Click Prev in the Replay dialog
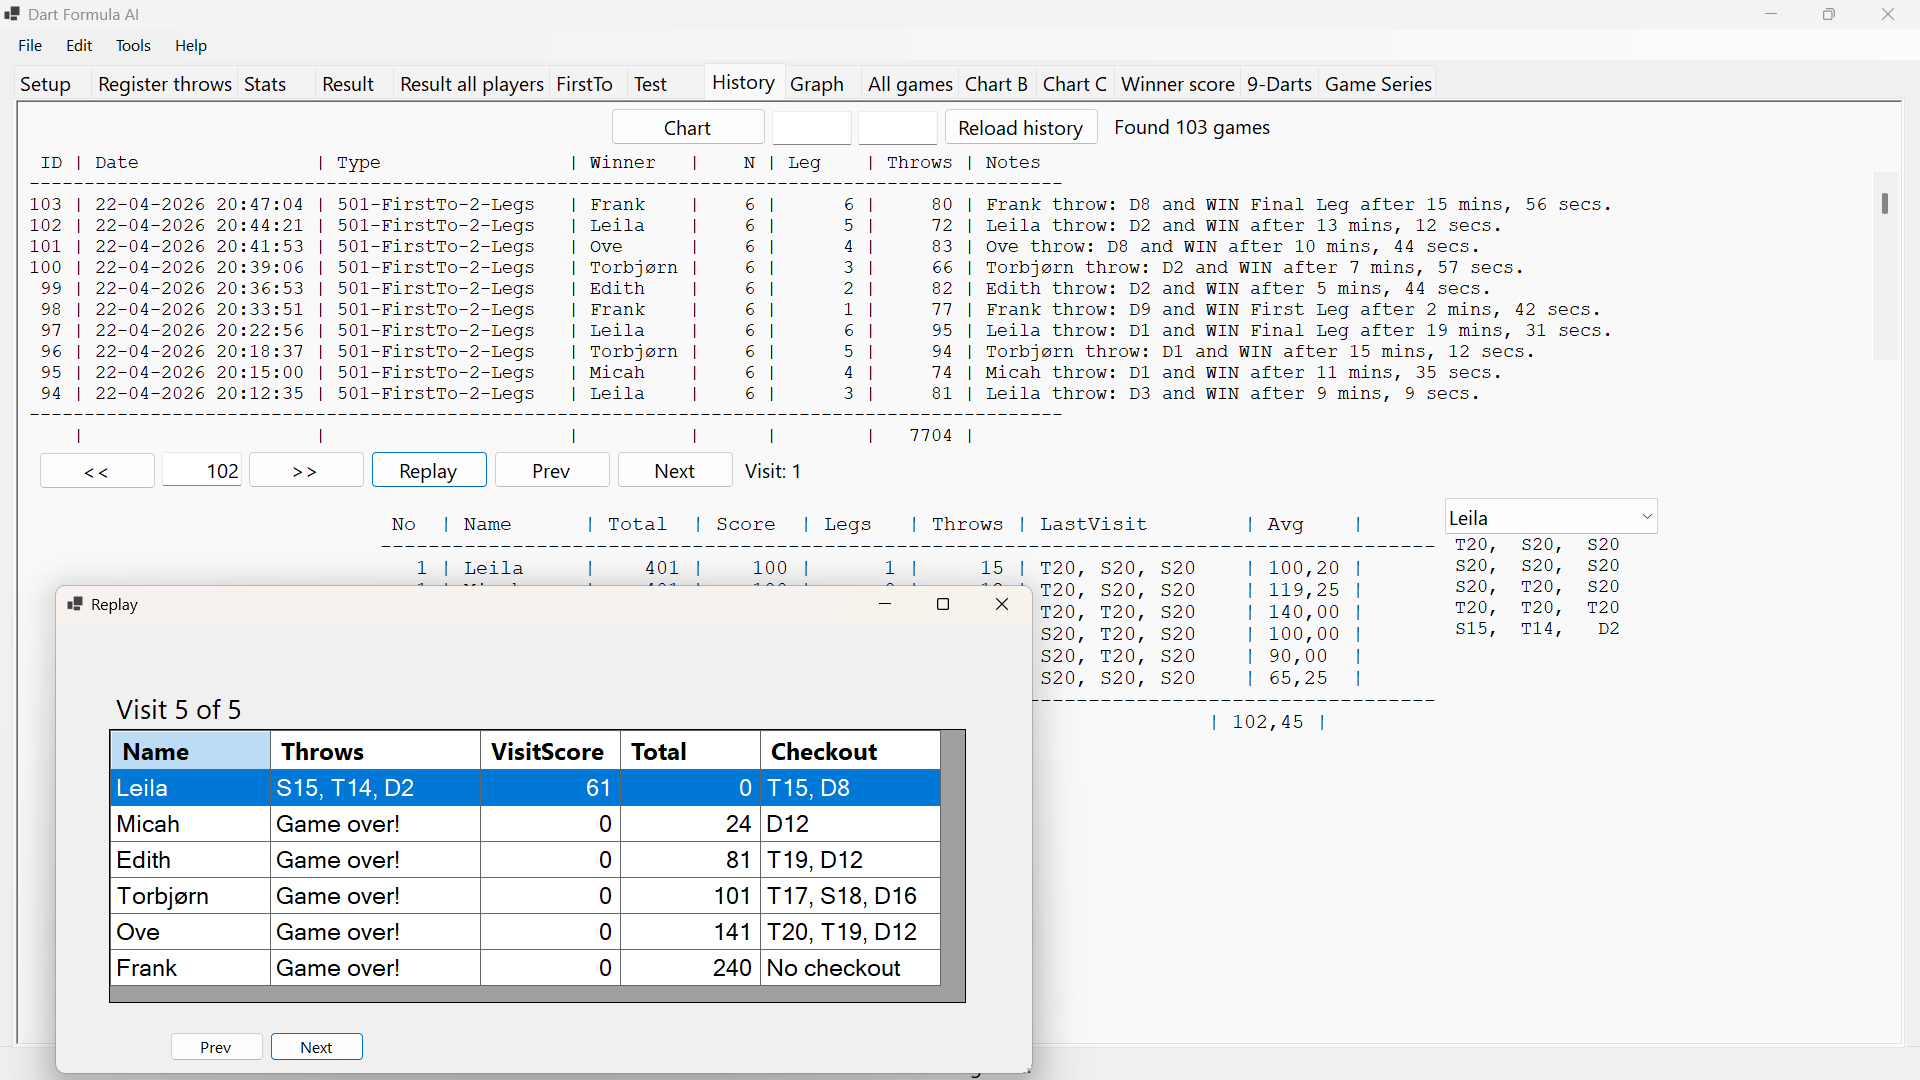Viewport: 1920px width, 1080px height. coord(216,1047)
